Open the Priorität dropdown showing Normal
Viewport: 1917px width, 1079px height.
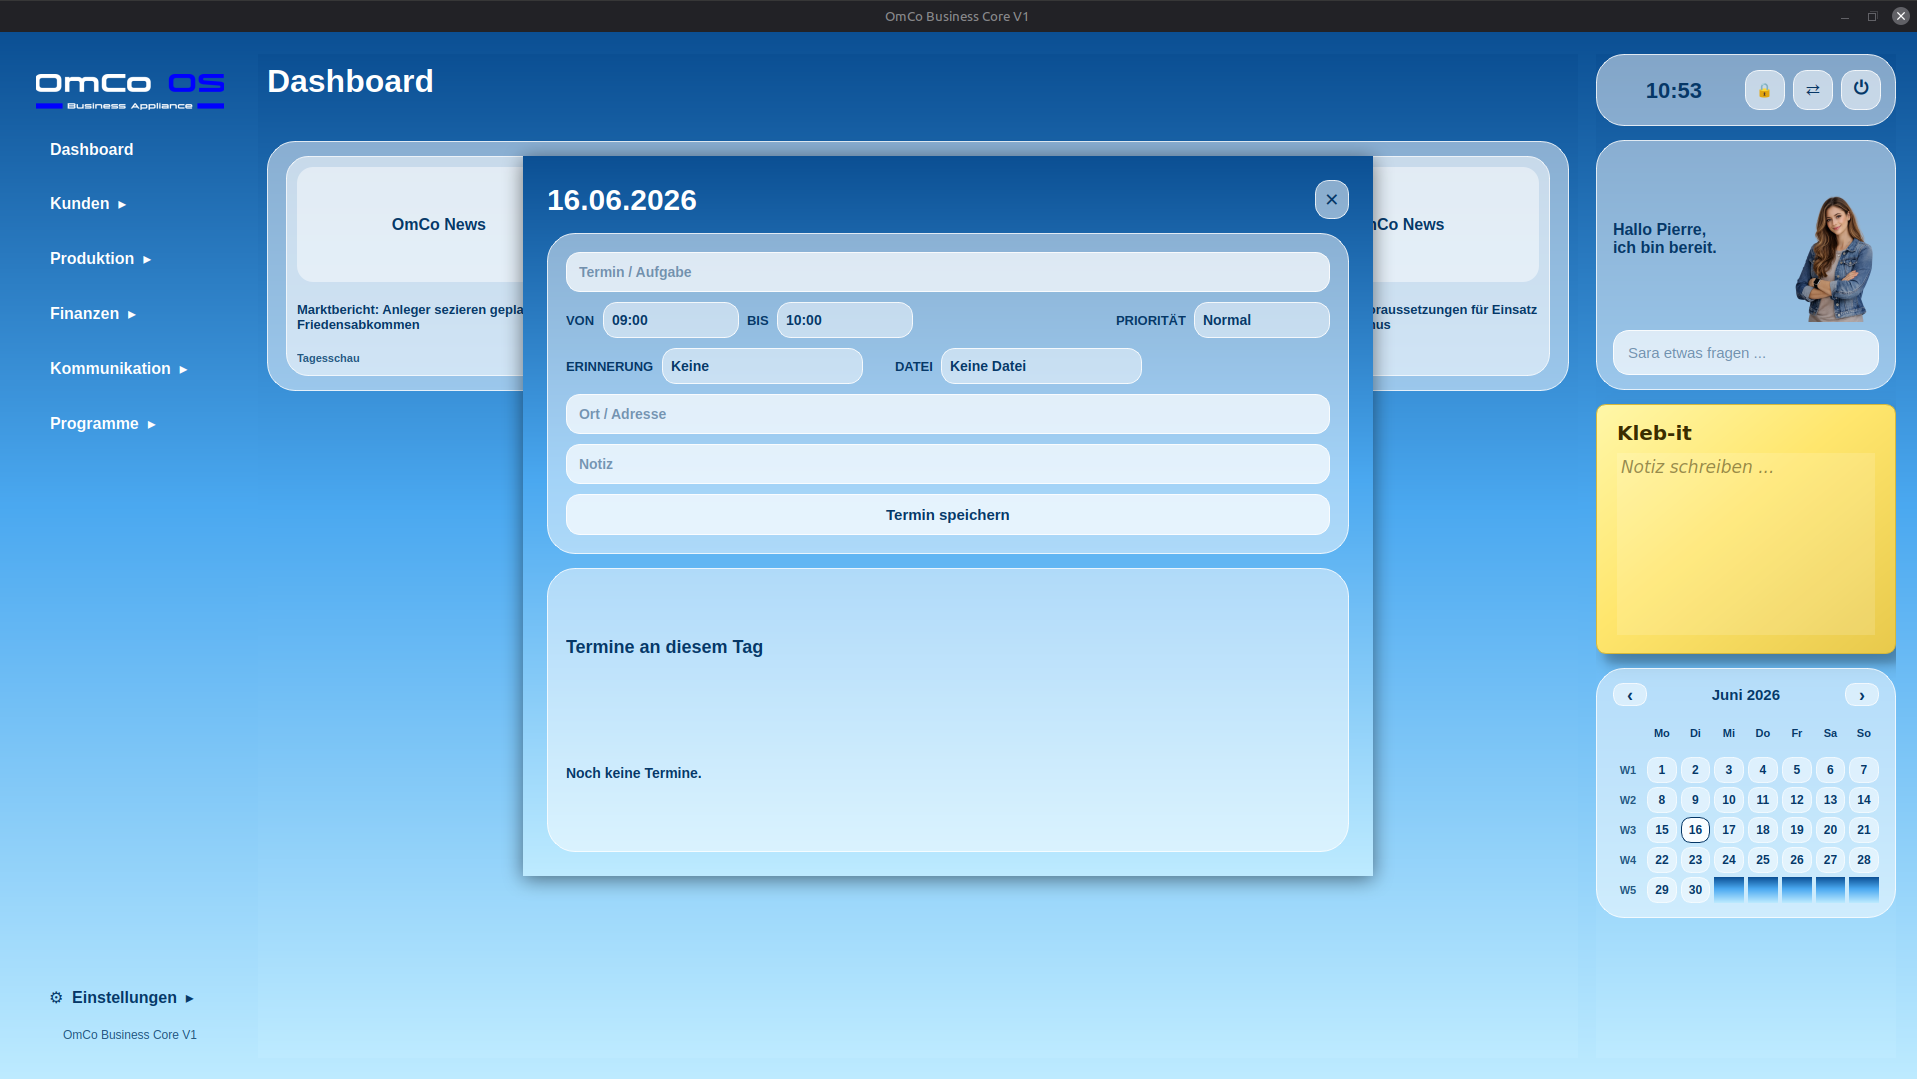(x=1261, y=320)
